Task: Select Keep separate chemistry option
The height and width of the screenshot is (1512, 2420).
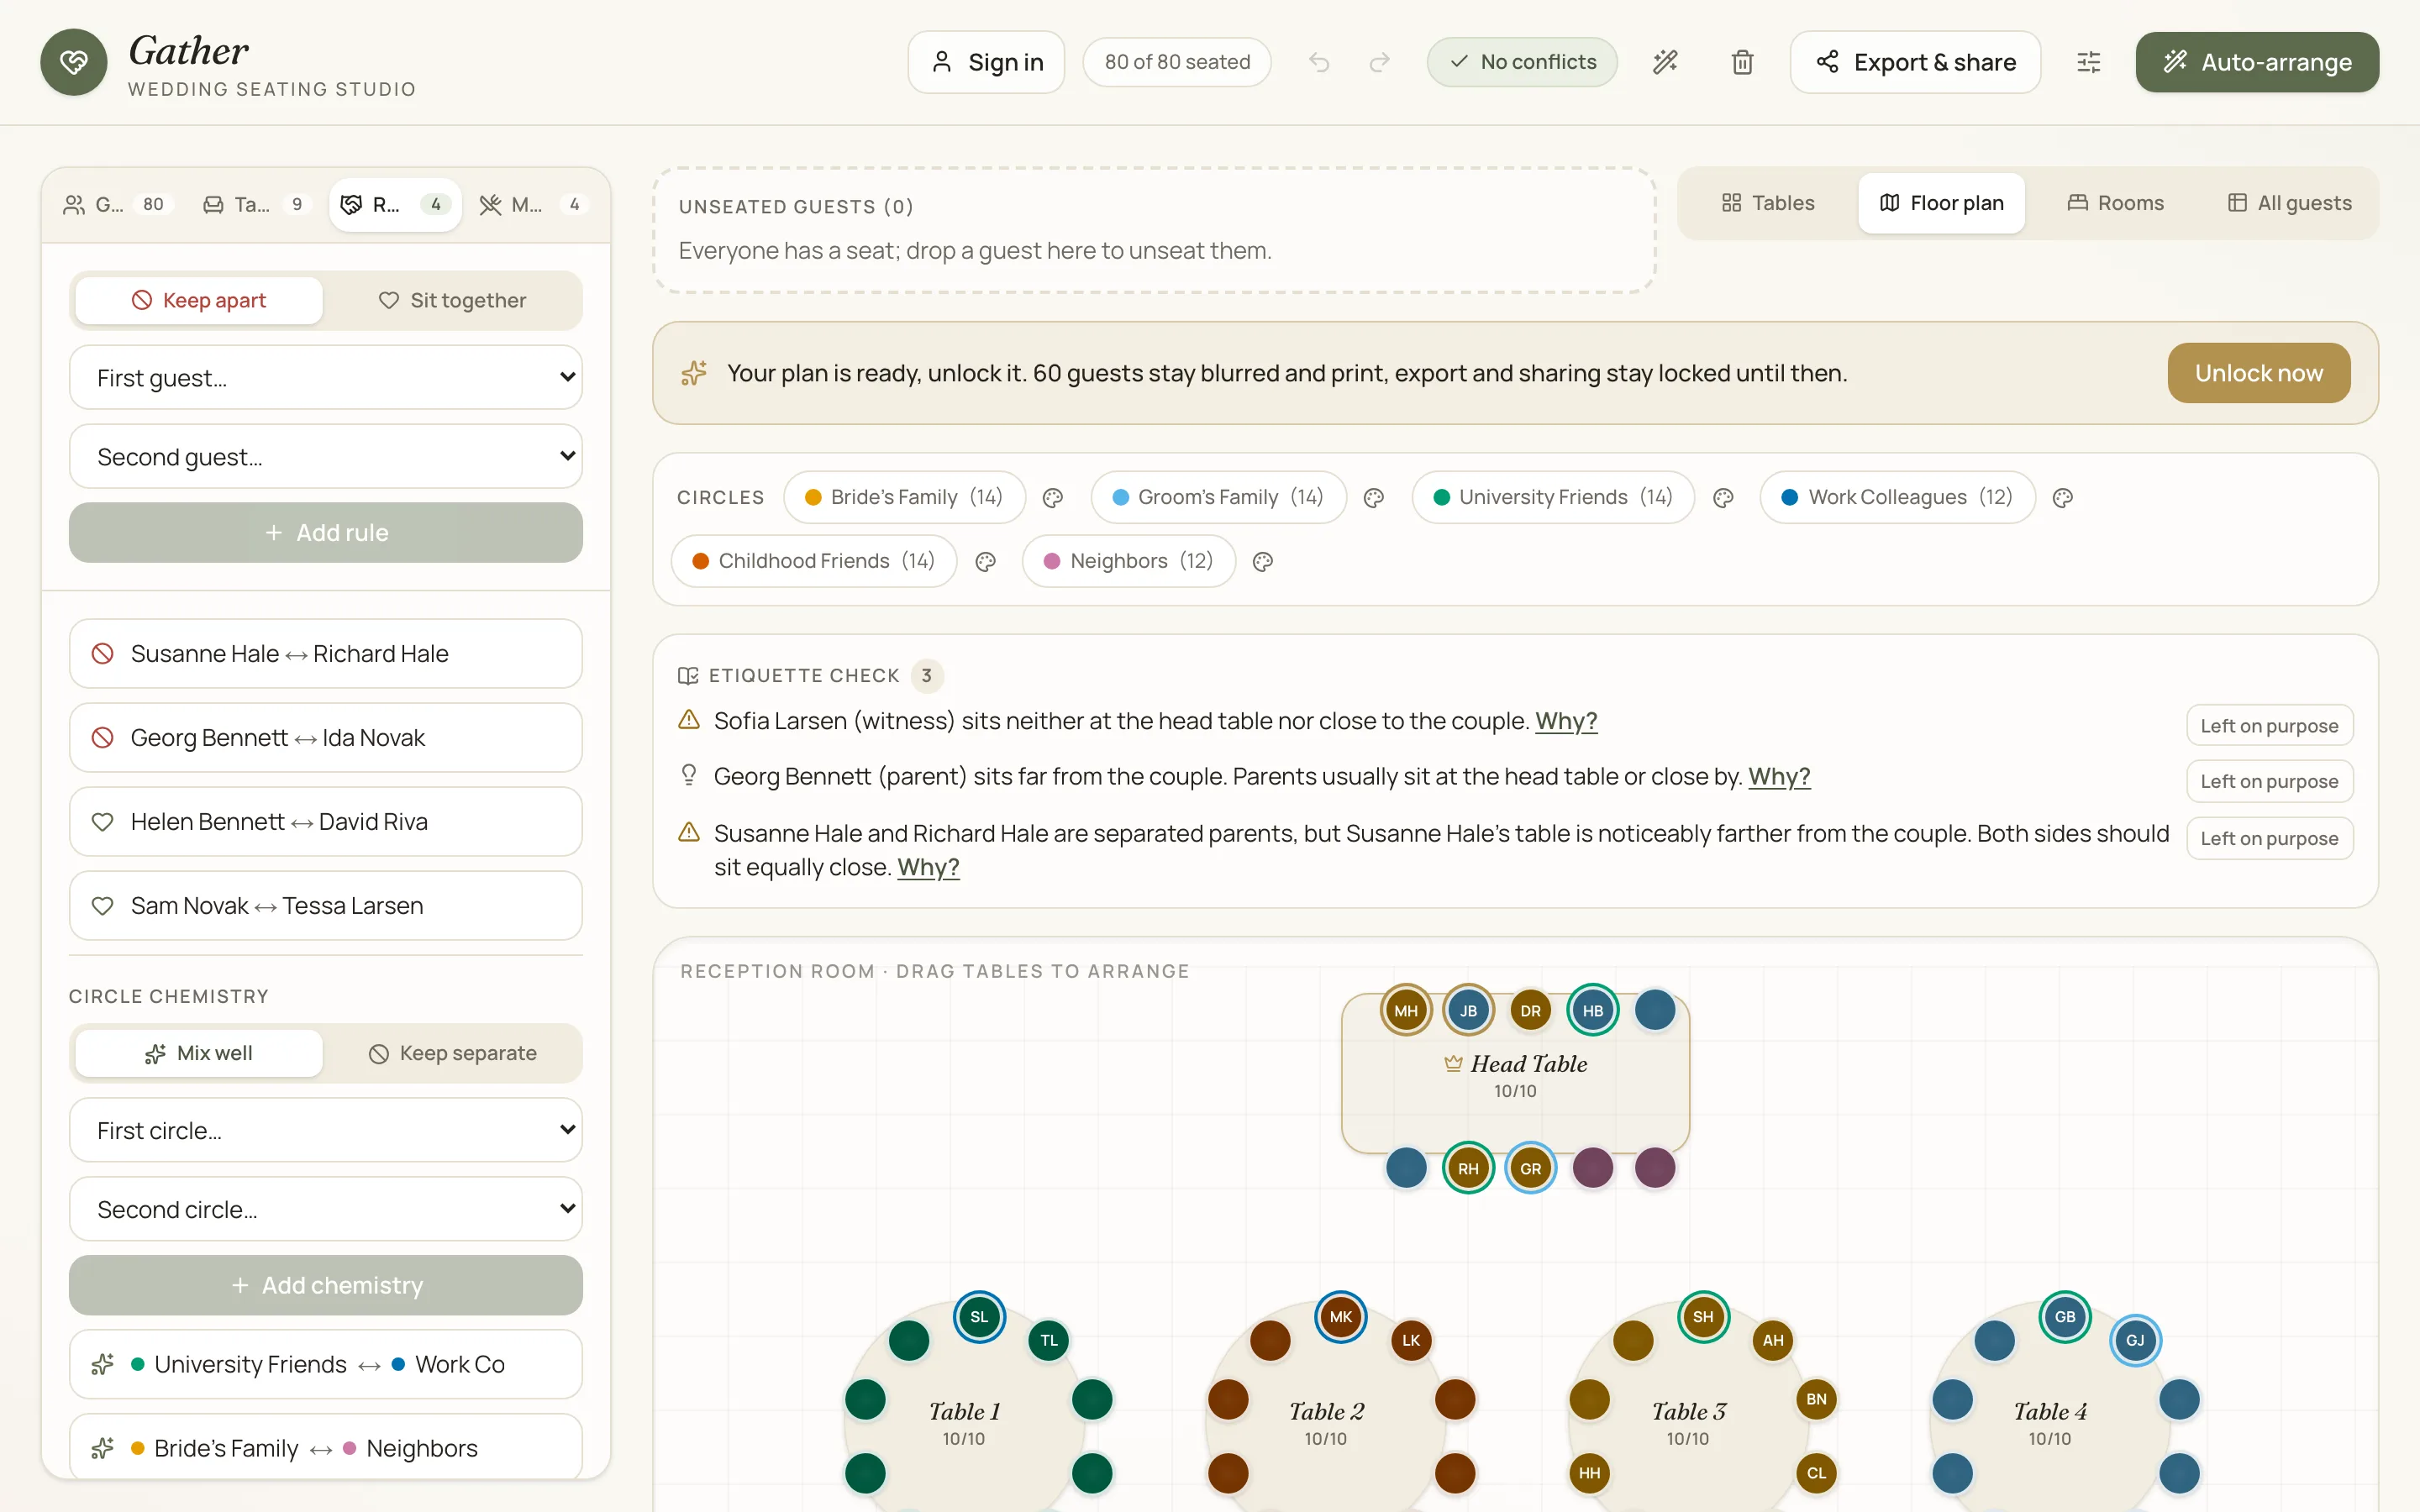Action: [452, 1053]
